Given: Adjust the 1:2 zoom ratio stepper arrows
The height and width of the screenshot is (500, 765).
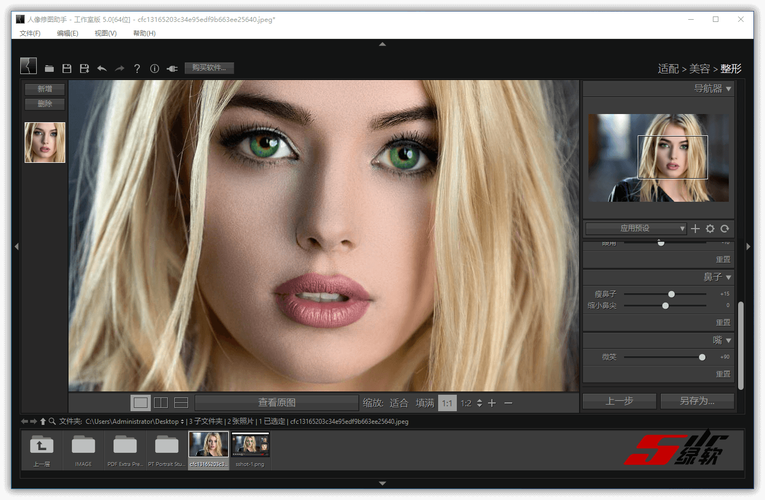Looking at the screenshot, I should (480, 403).
